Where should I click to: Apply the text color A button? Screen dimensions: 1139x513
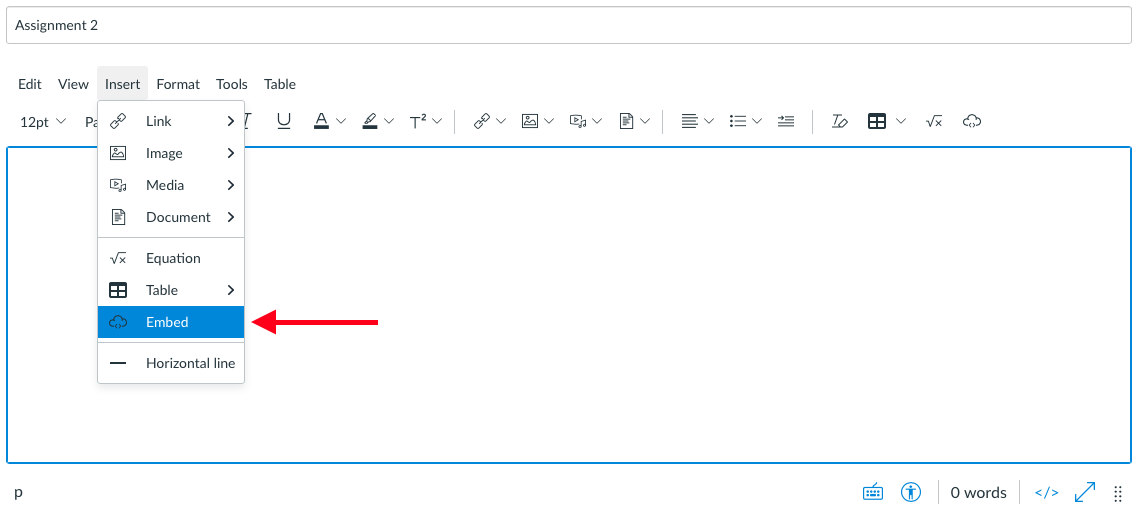click(321, 121)
